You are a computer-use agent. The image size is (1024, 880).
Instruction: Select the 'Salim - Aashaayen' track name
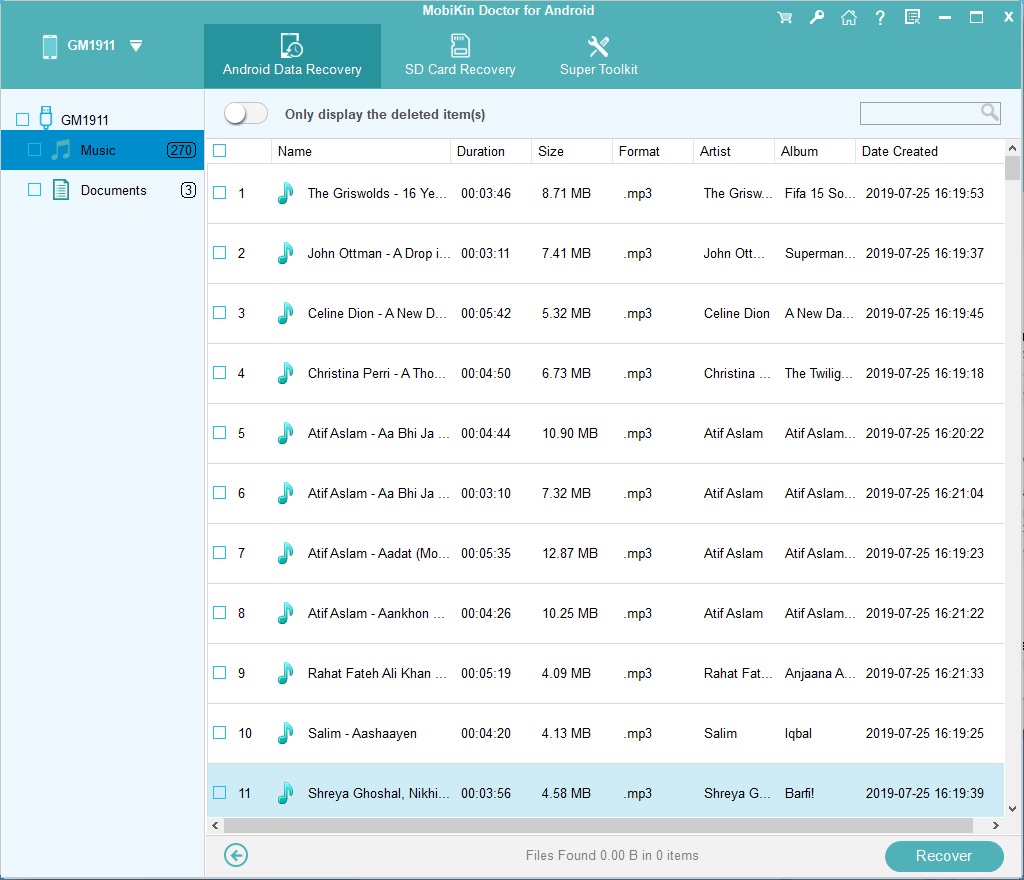362,733
